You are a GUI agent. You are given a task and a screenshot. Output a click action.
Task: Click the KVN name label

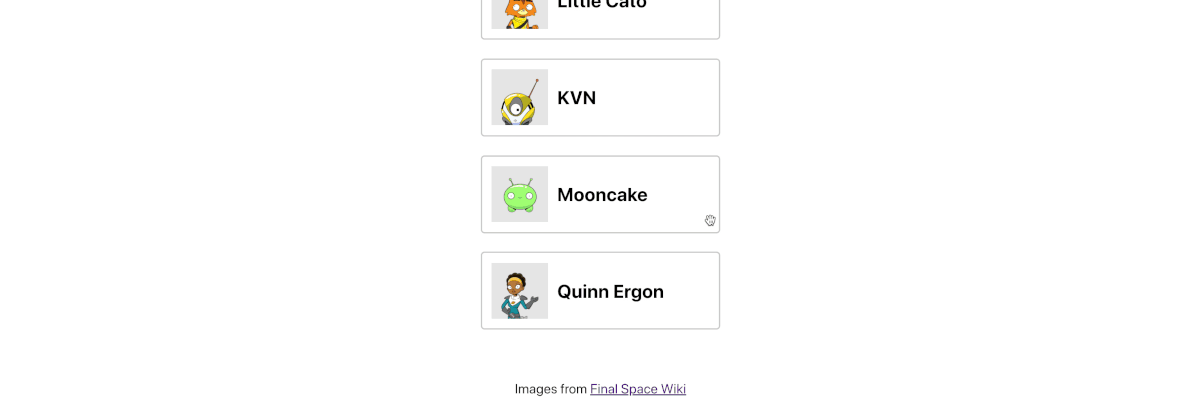[577, 98]
